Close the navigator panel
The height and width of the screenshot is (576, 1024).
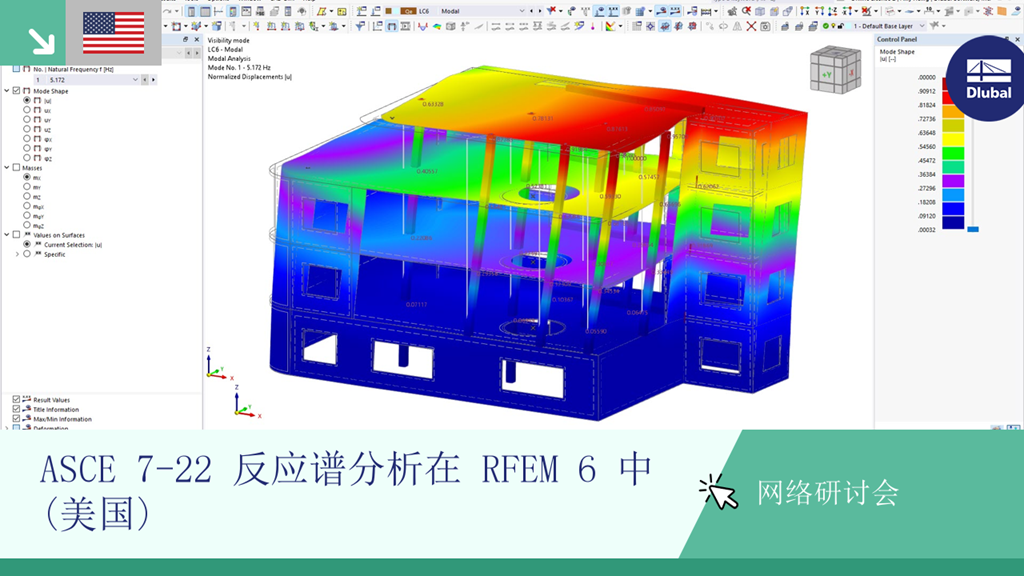pos(197,39)
